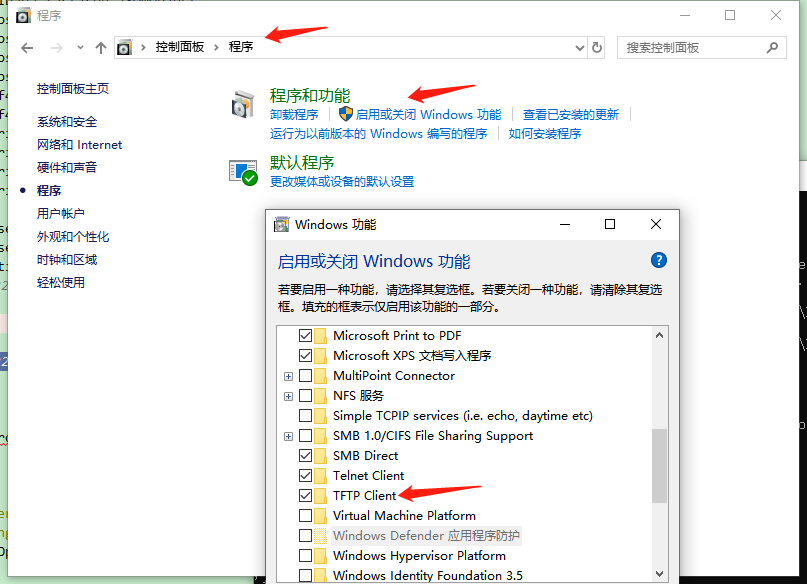The image size is (807, 584).
Task: Select 系统和安全 in the left sidebar
Action: [x=68, y=121]
